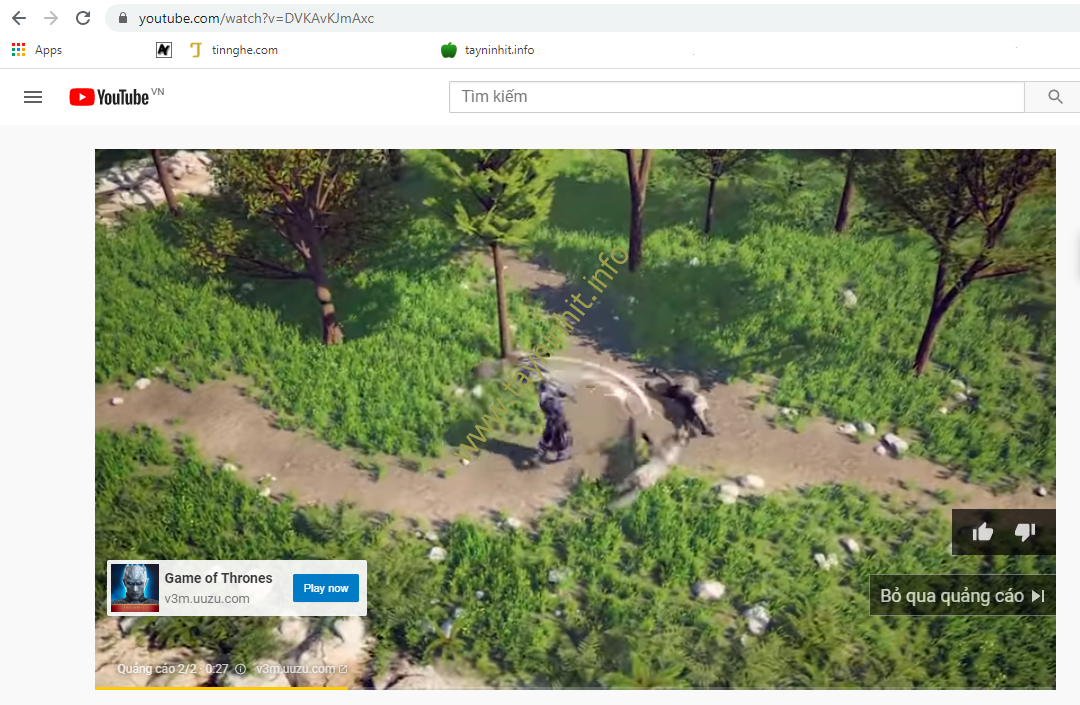The width and height of the screenshot is (1080, 705).
Task: Click the browser back arrow
Action: [19, 18]
